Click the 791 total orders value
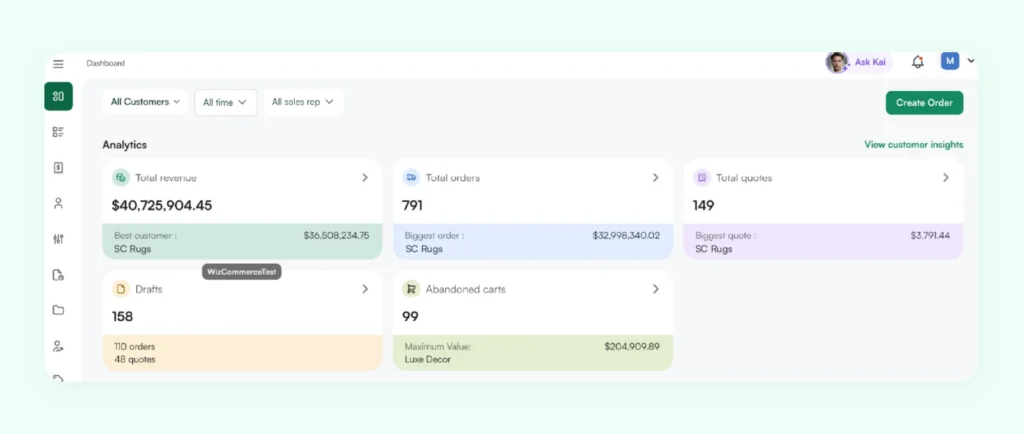 click(x=412, y=206)
